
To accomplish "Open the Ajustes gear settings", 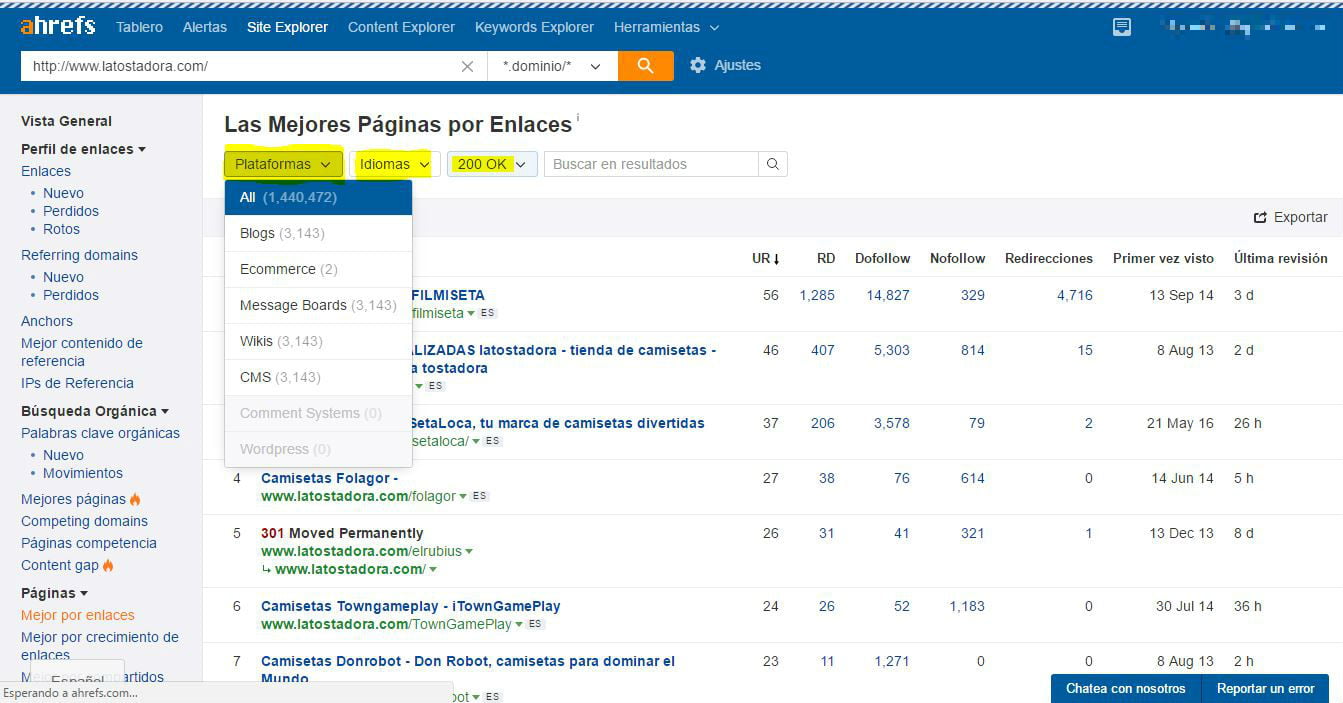I will [x=725, y=65].
